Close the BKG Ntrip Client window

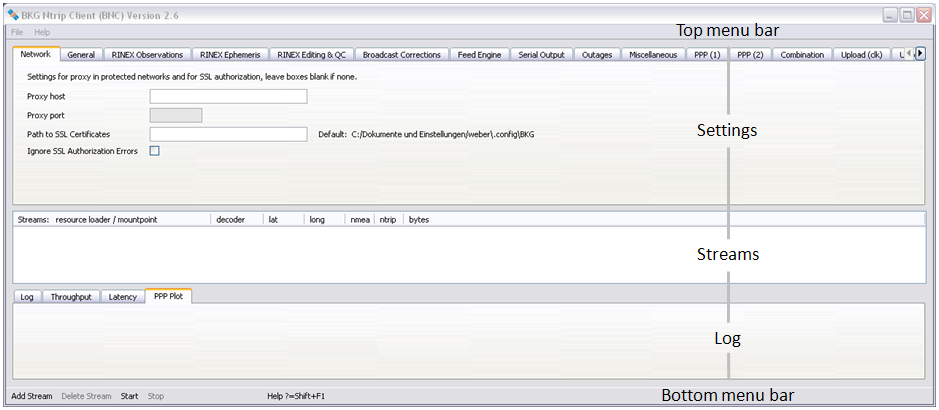923,15
